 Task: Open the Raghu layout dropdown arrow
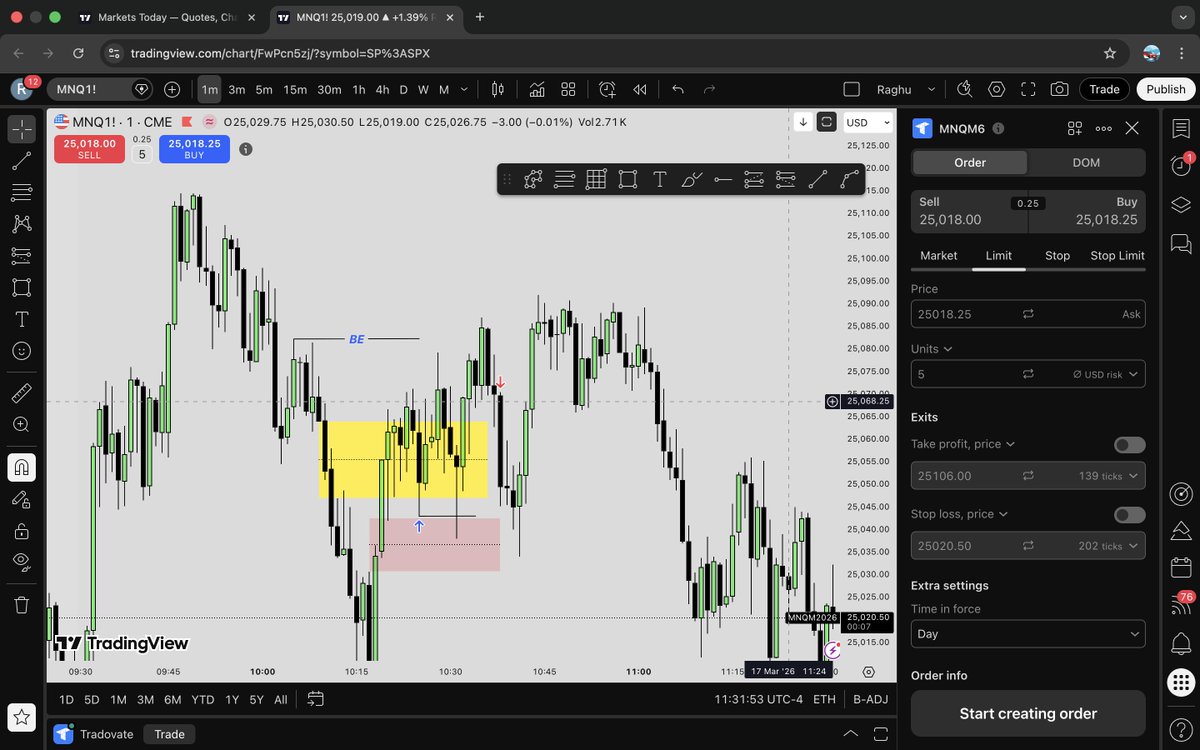pyautogui.click(x=932, y=89)
